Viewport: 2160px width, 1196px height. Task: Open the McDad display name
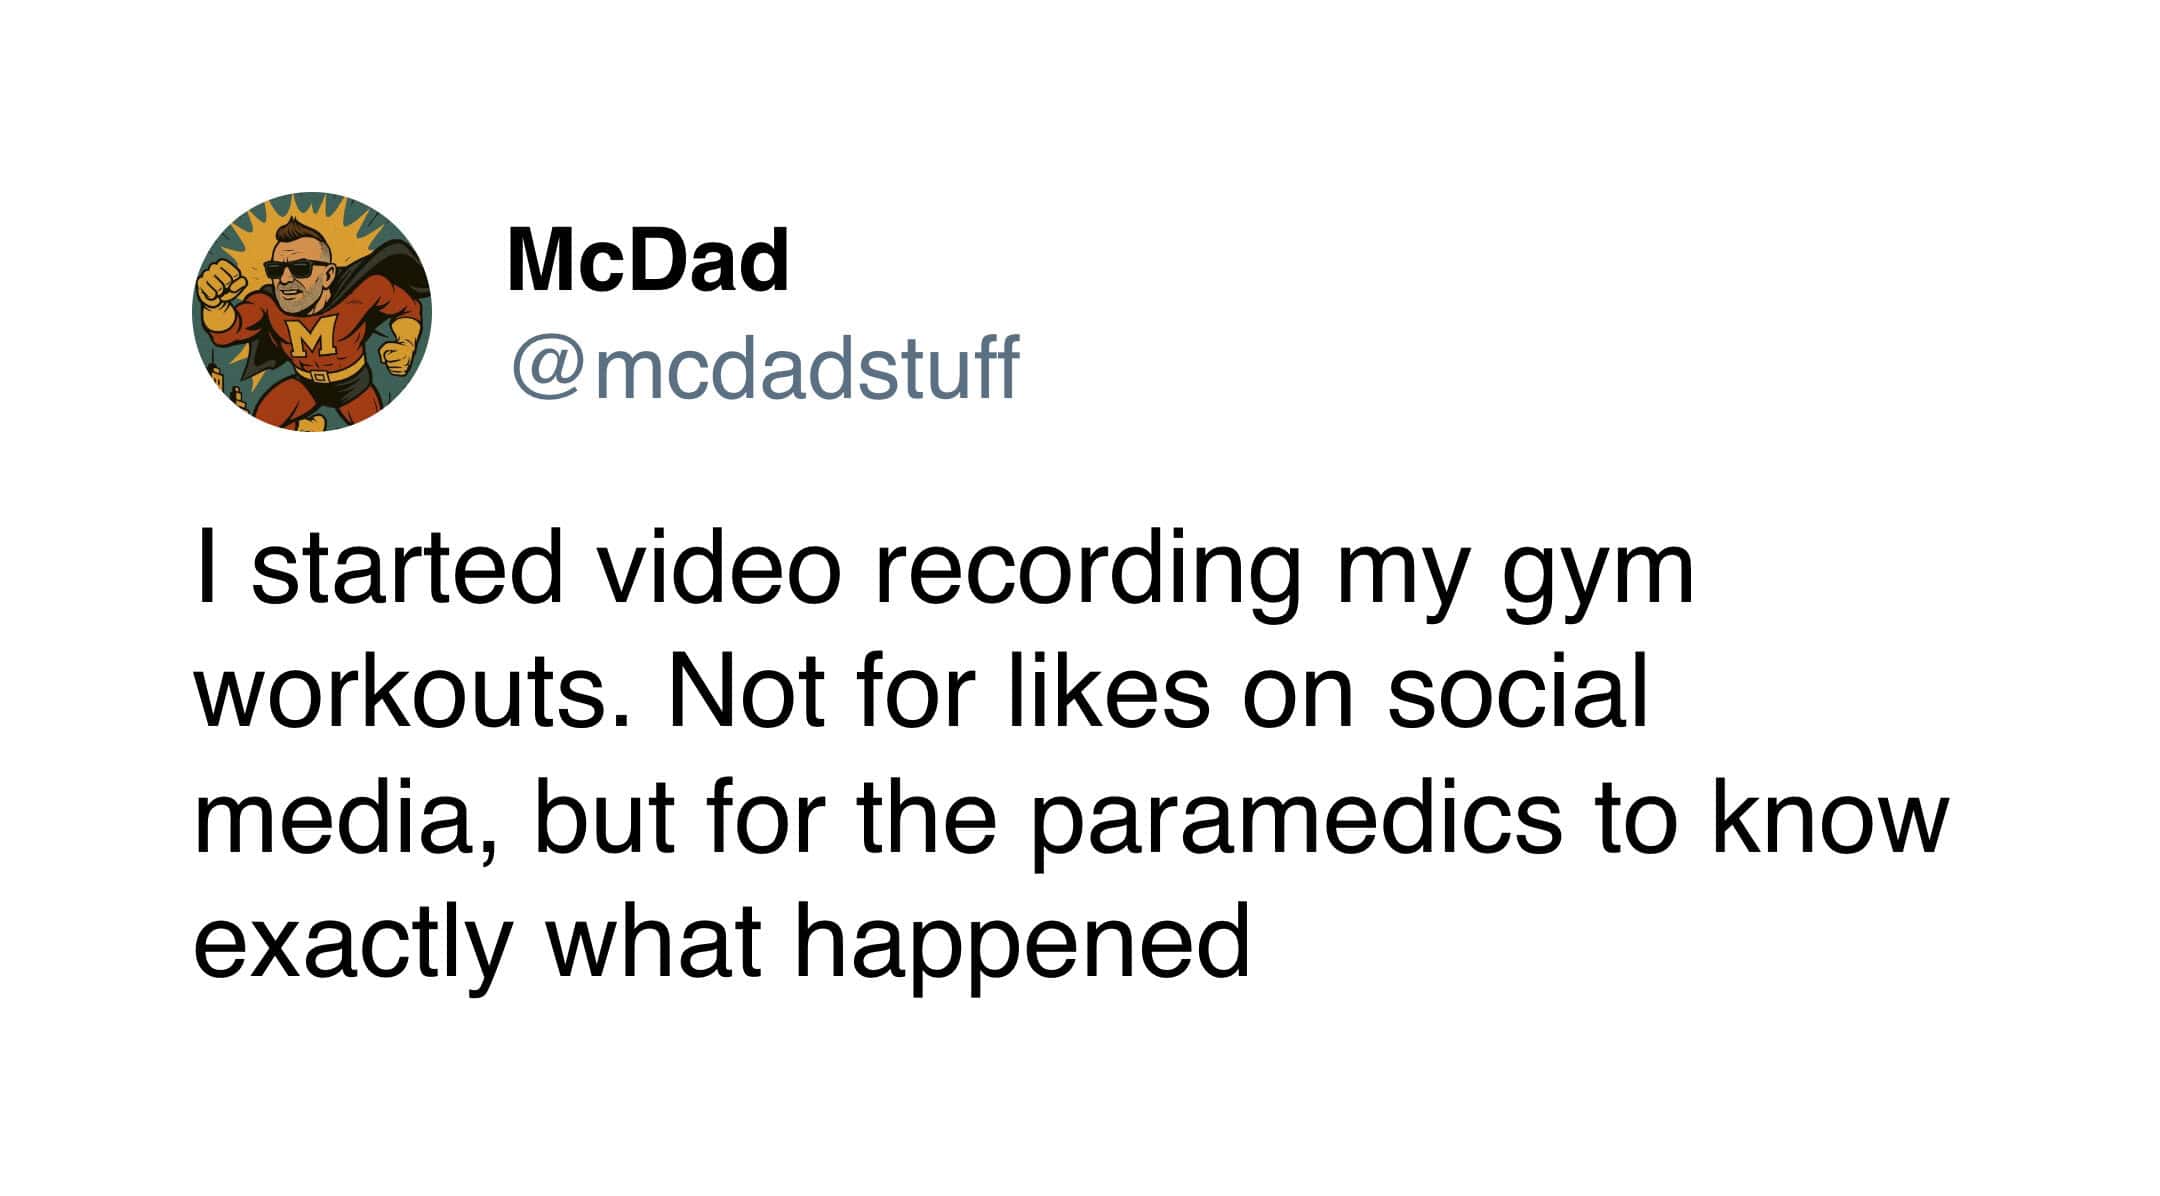click(x=648, y=260)
